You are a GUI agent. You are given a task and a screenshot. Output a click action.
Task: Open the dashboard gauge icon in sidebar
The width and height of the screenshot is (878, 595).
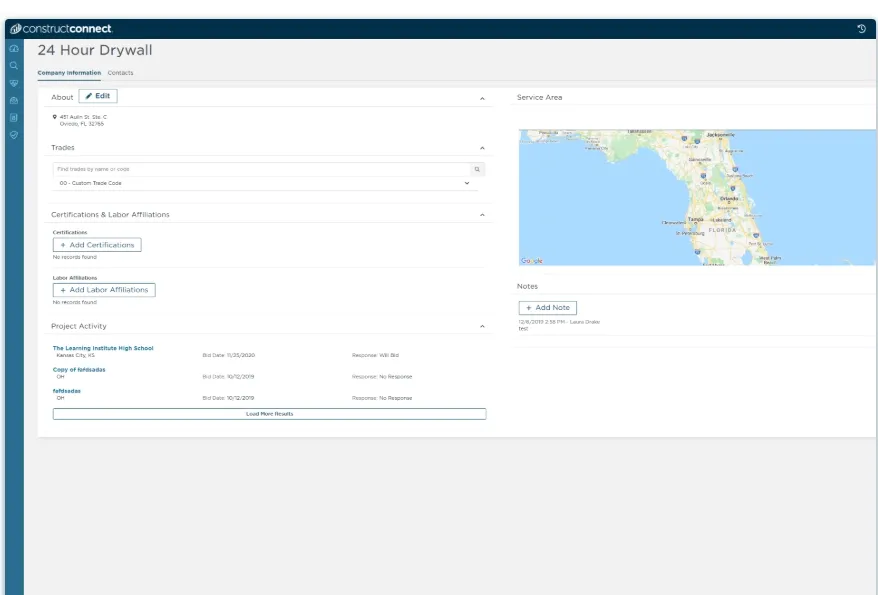pyautogui.click(x=14, y=49)
